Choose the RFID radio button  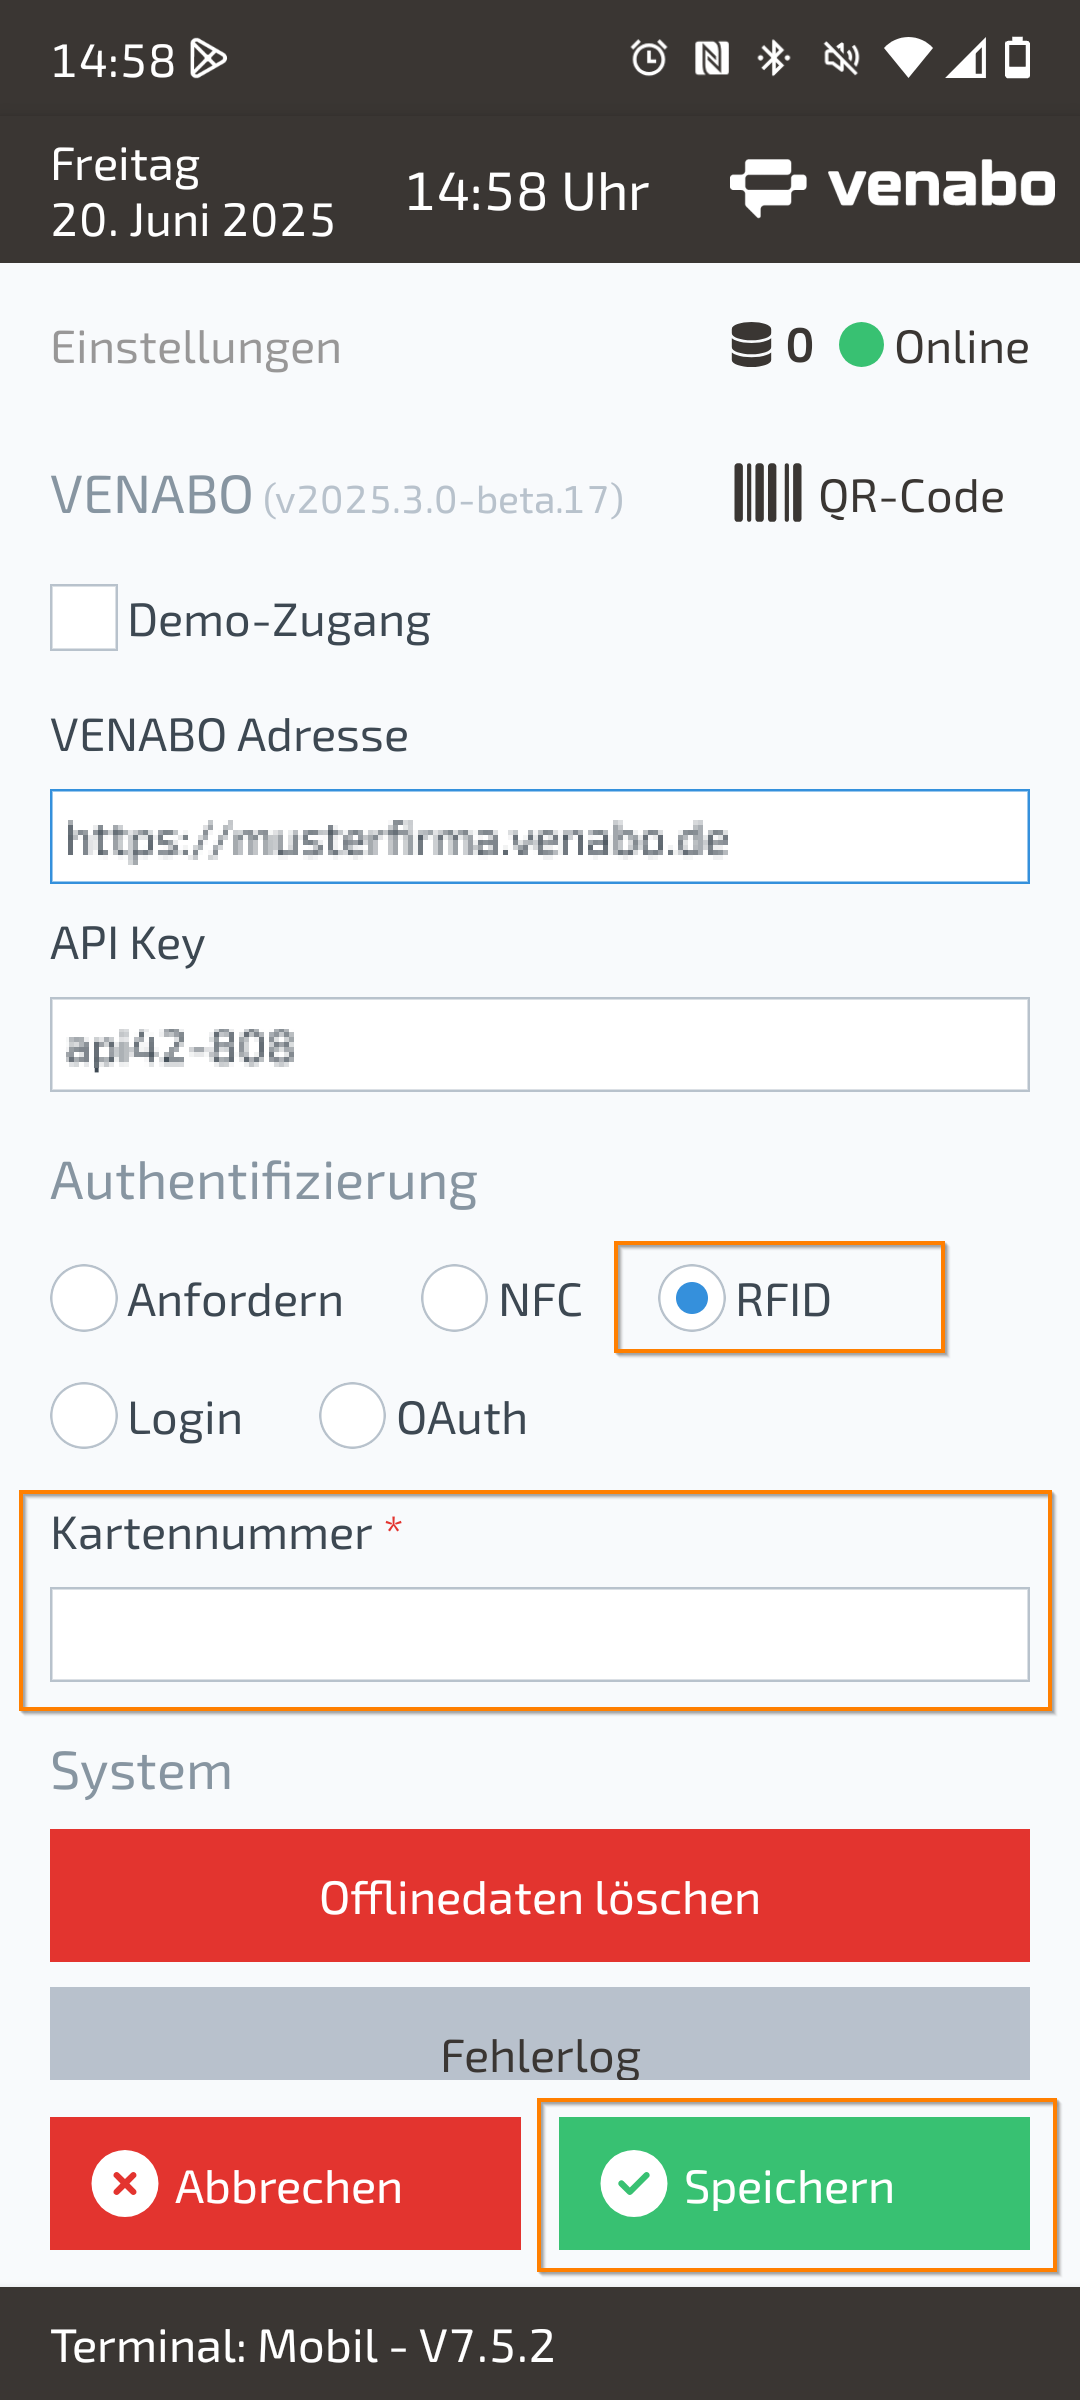click(x=691, y=1298)
